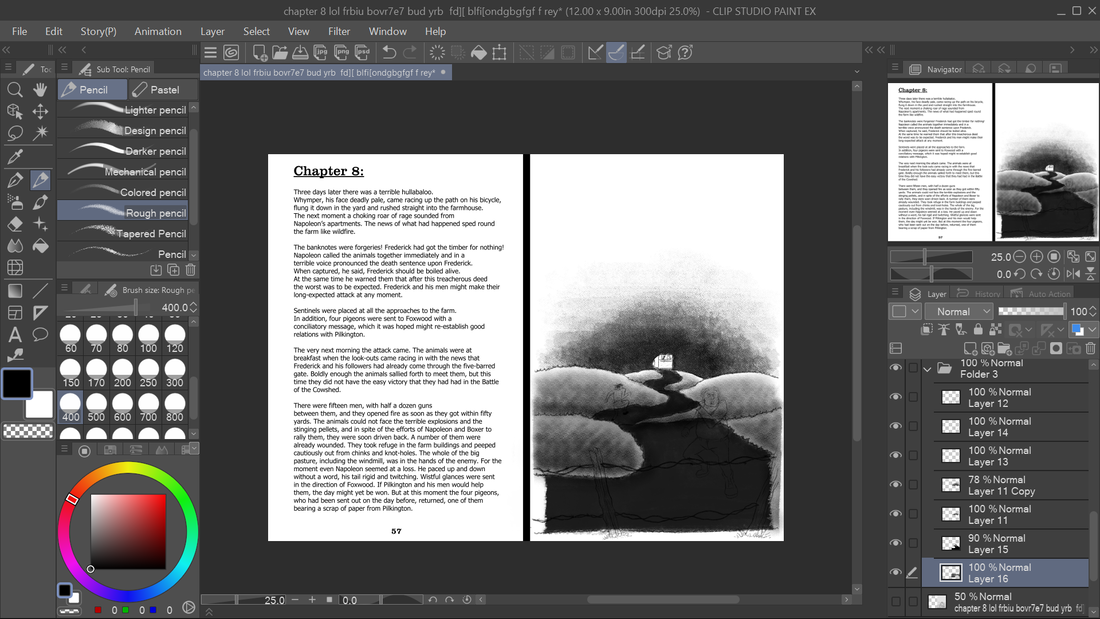Open the layer color blue swatch dropdown
This screenshot has width=1100, height=619.
[x=1082, y=329]
